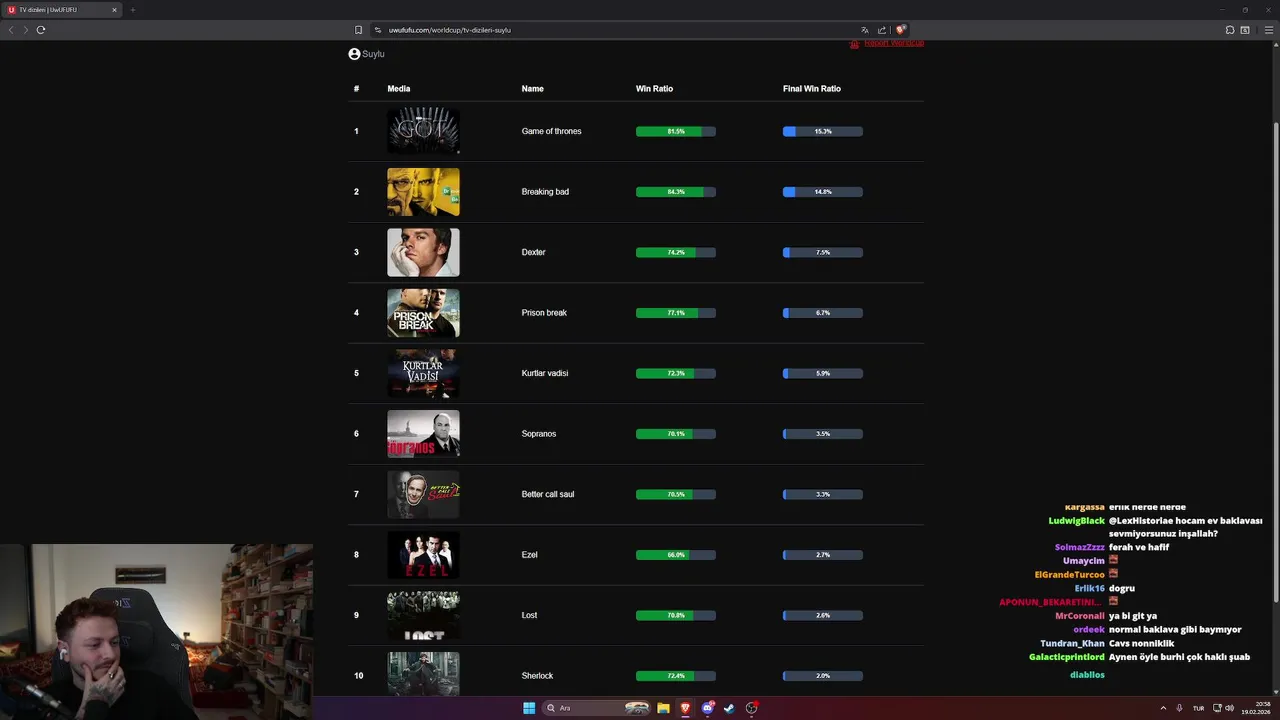Open the Sopranos thumbnail image
The image size is (1280, 720).
pyautogui.click(x=424, y=434)
